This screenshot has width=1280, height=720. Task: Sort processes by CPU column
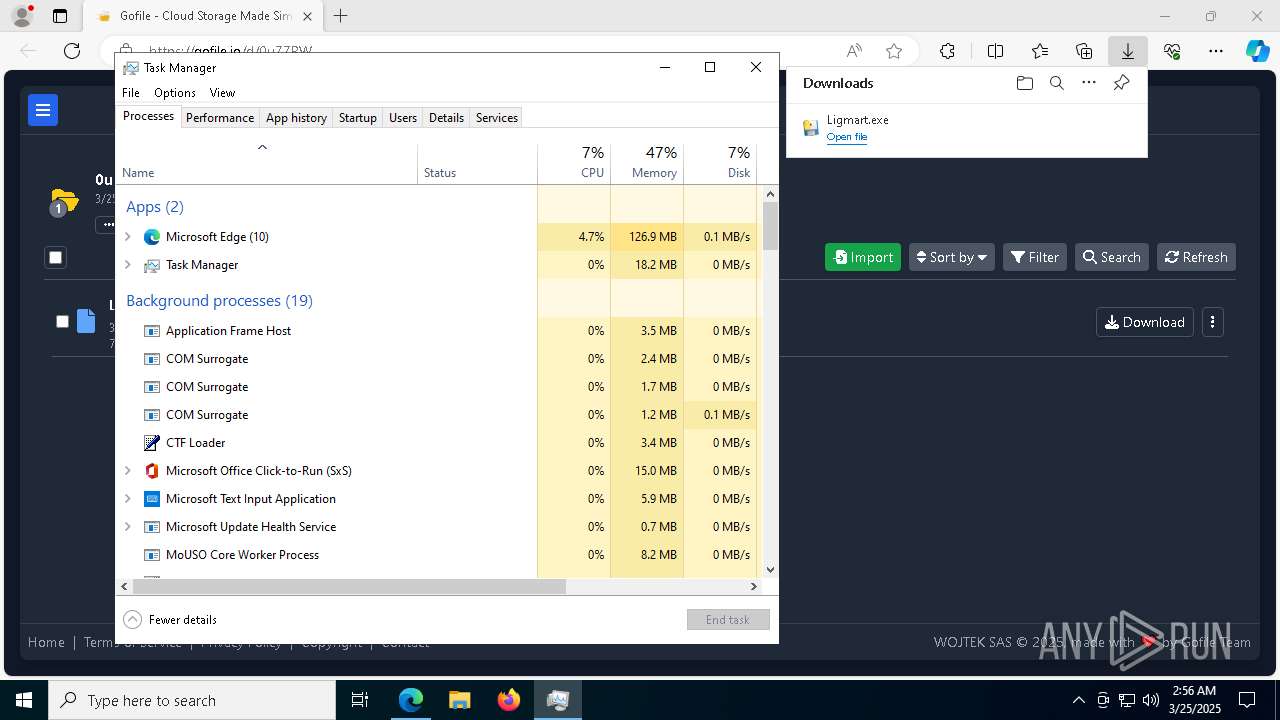(x=574, y=163)
